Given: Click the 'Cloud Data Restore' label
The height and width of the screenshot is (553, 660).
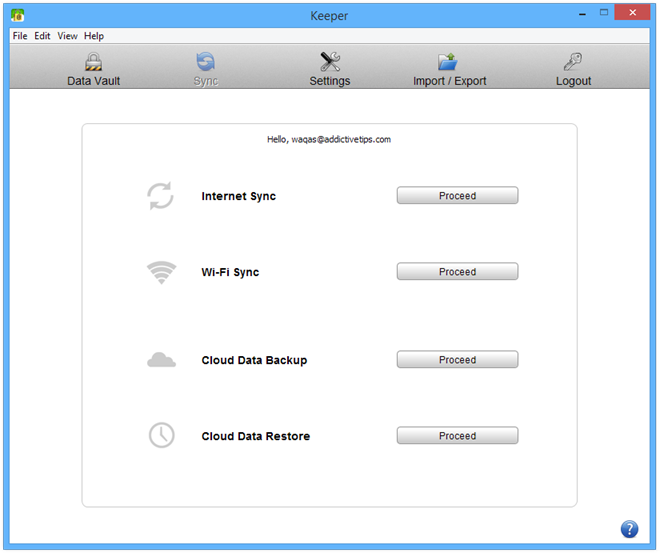Looking at the screenshot, I should click(255, 436).
